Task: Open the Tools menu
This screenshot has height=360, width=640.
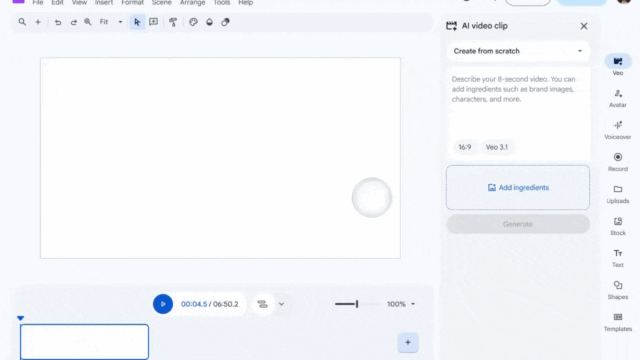Action: (222, 2)
